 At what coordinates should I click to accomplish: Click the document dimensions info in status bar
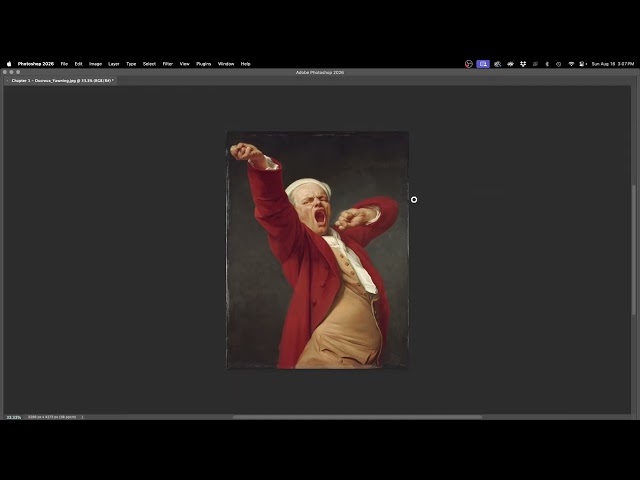click(x=52, y=417)
